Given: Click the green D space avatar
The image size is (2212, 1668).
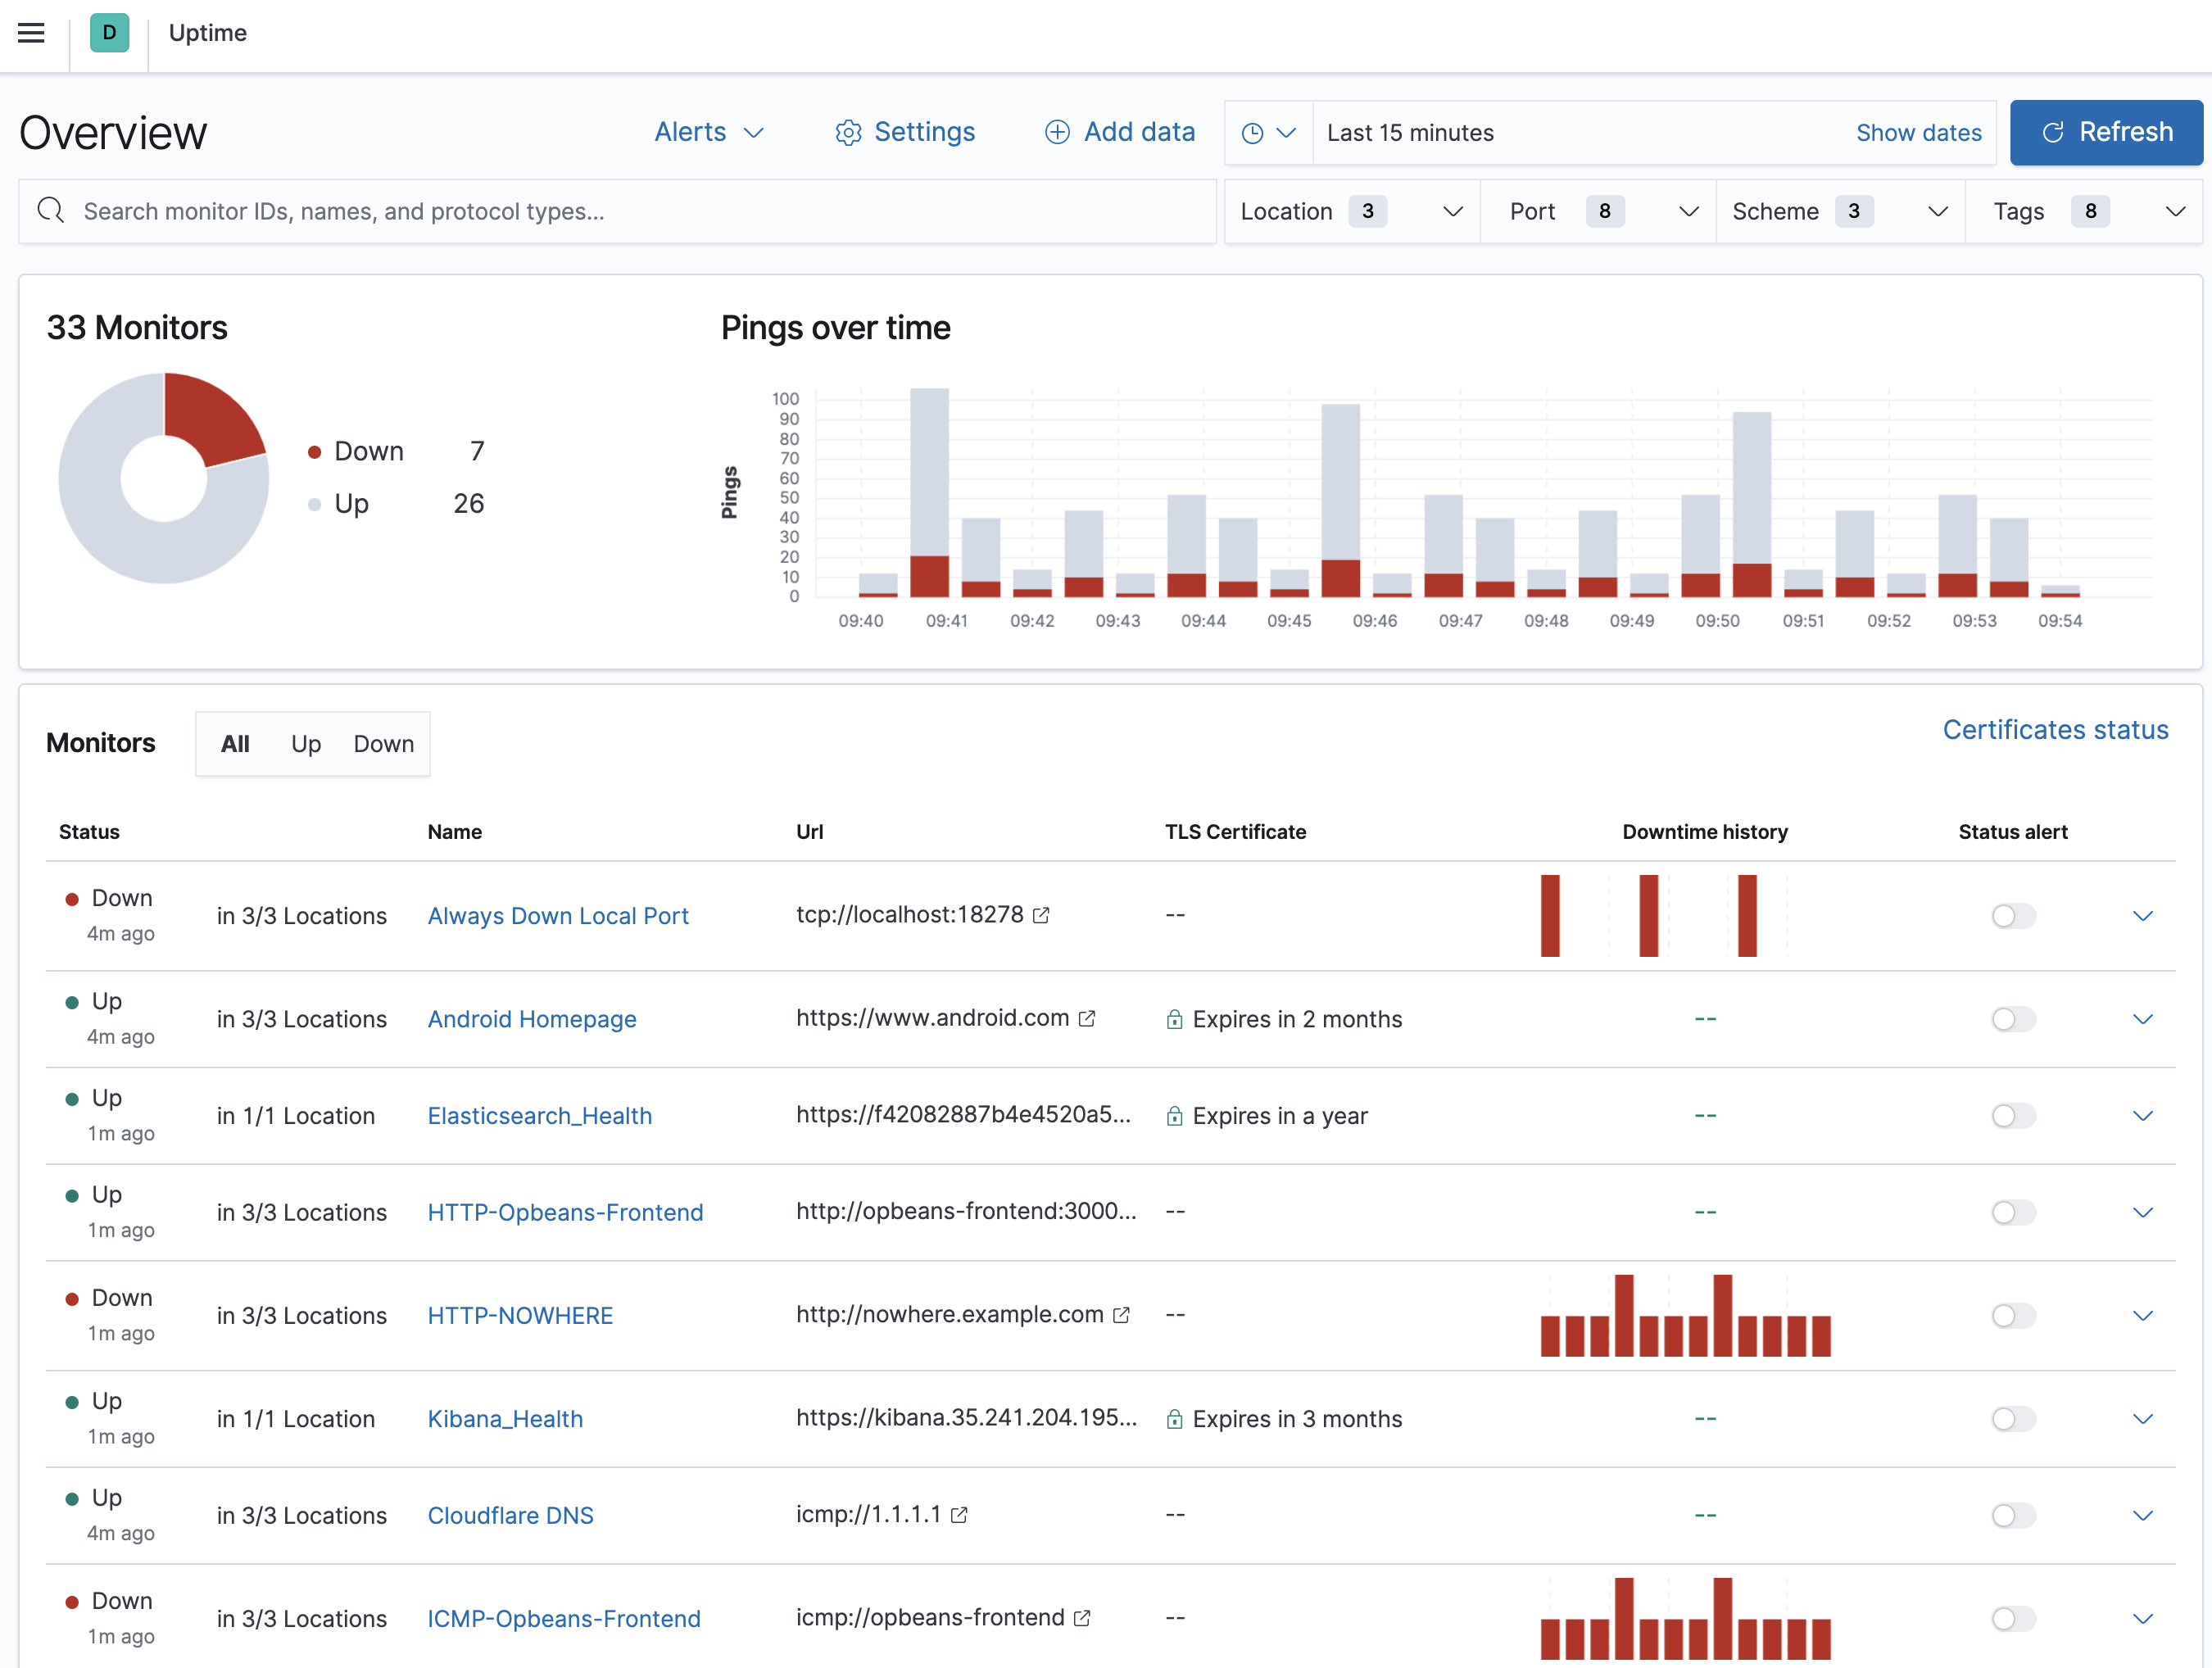Looking at the screenshot, I should 109,33.
